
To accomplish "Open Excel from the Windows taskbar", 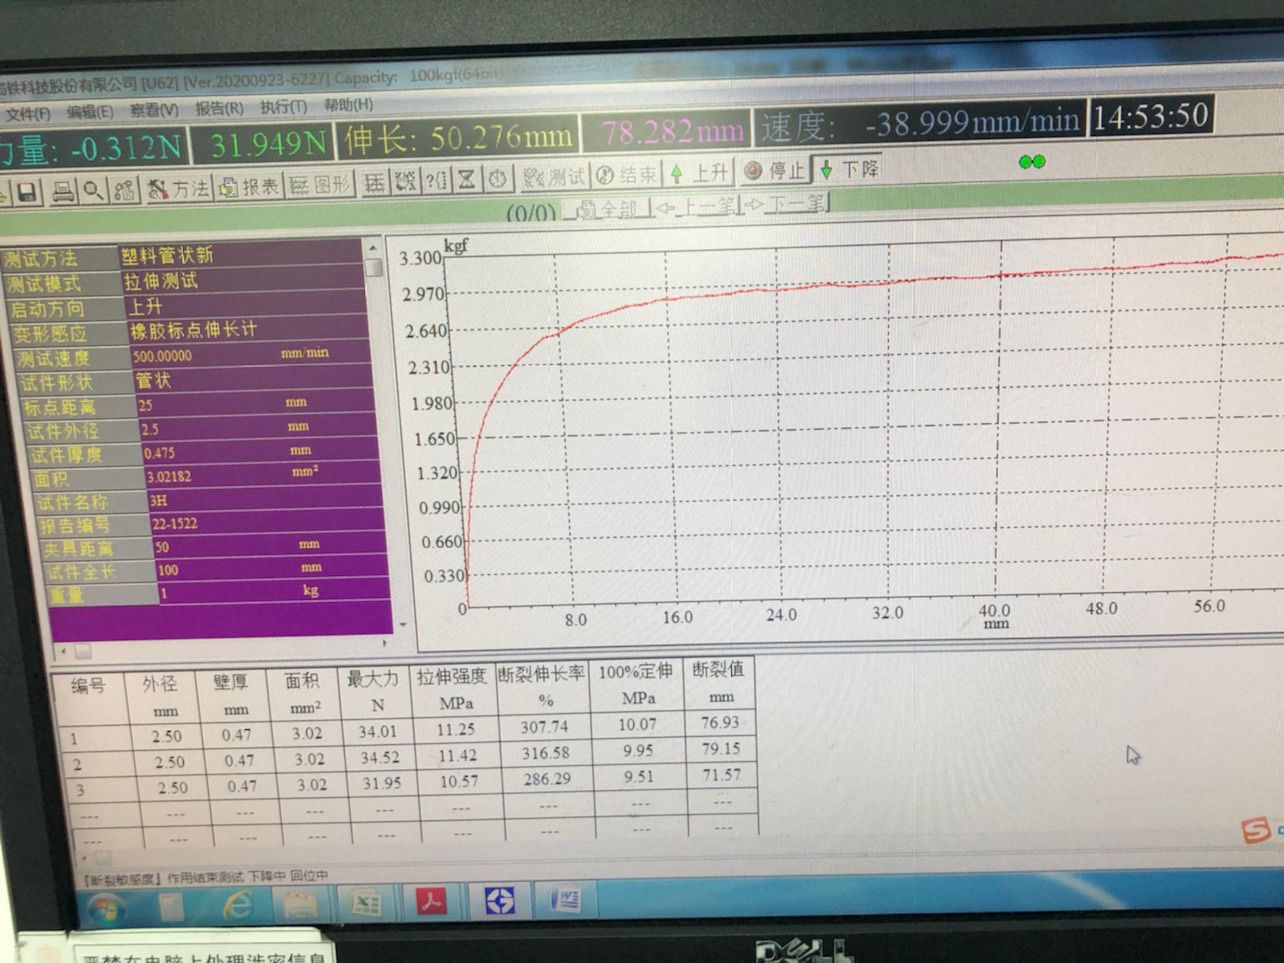I will coord(364,903).
